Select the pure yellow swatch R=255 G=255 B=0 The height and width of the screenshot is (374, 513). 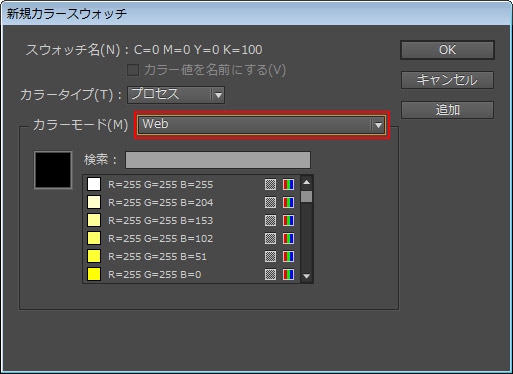pos(94,274)
